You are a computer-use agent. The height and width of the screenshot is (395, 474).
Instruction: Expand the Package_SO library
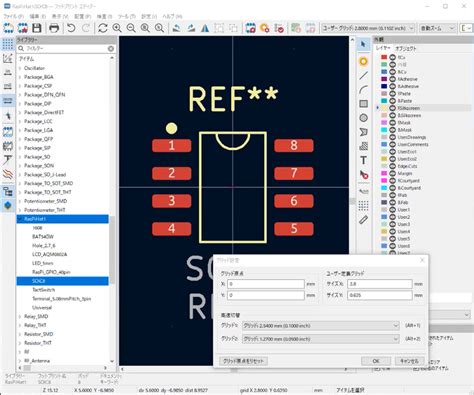pyautogui.click(x=20, y=157)
